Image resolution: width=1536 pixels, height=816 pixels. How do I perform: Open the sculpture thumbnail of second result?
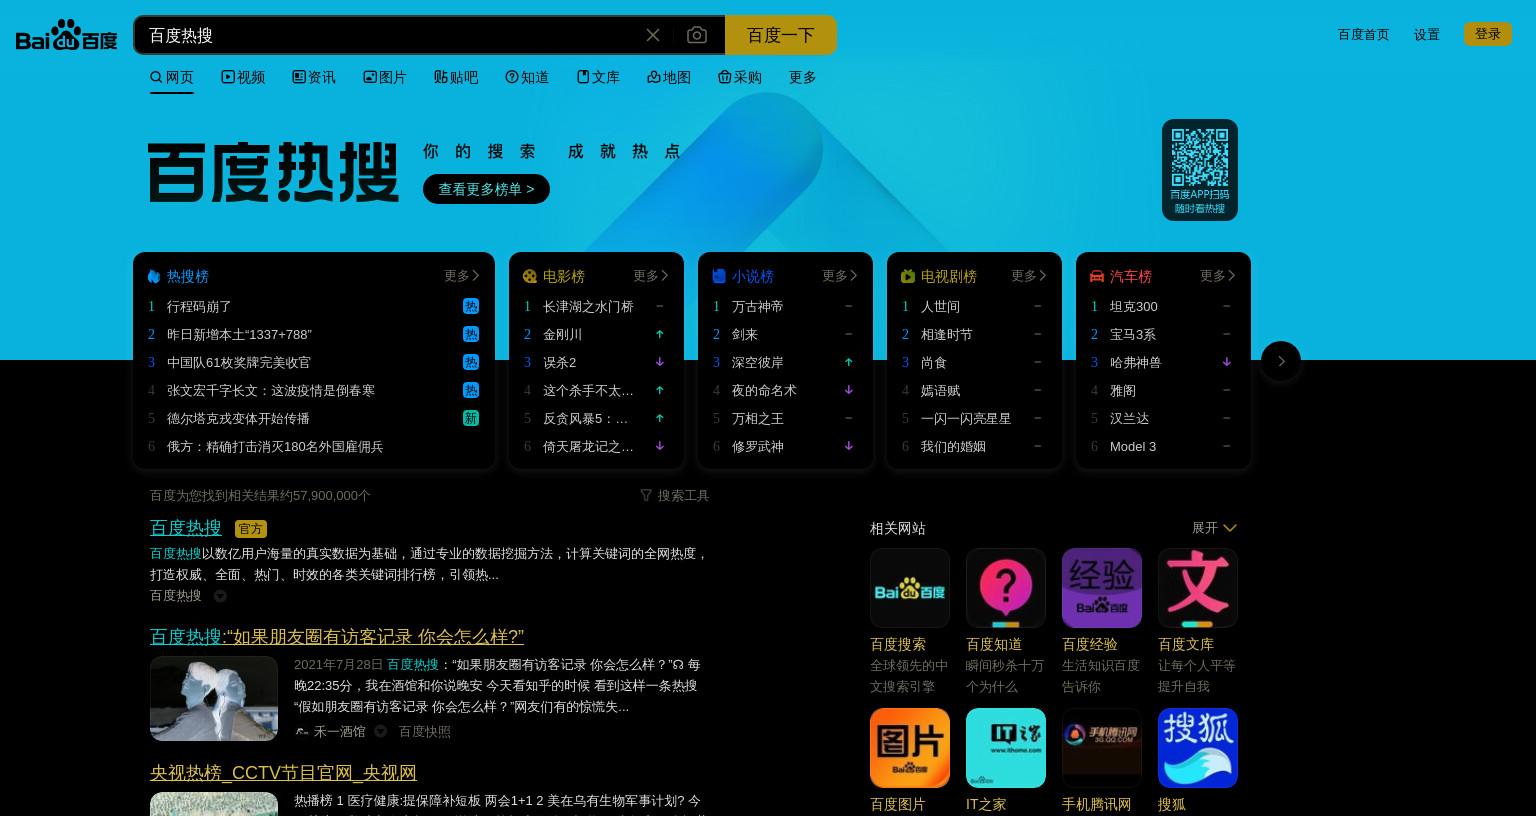(x=214, y=698)
